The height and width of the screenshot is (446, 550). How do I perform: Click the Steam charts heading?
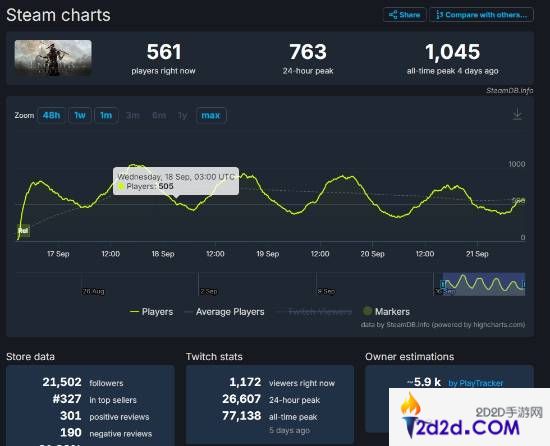[58, 15]
